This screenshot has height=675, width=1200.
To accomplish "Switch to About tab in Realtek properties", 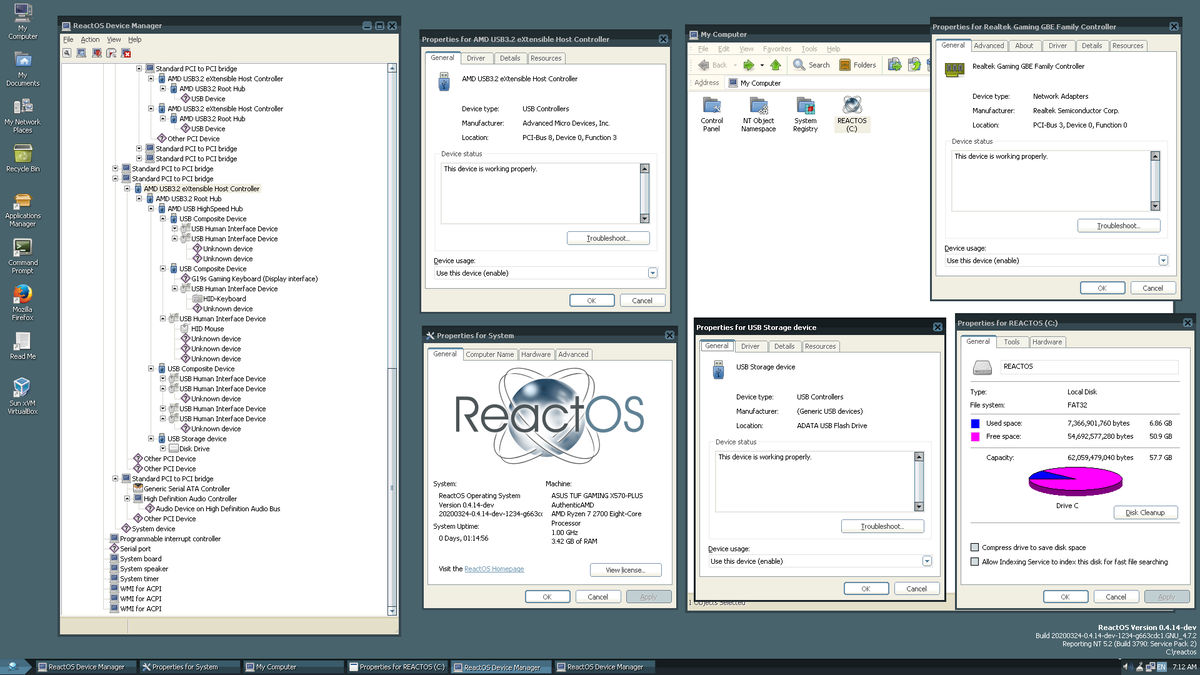I will click(x=1024, y=45).
